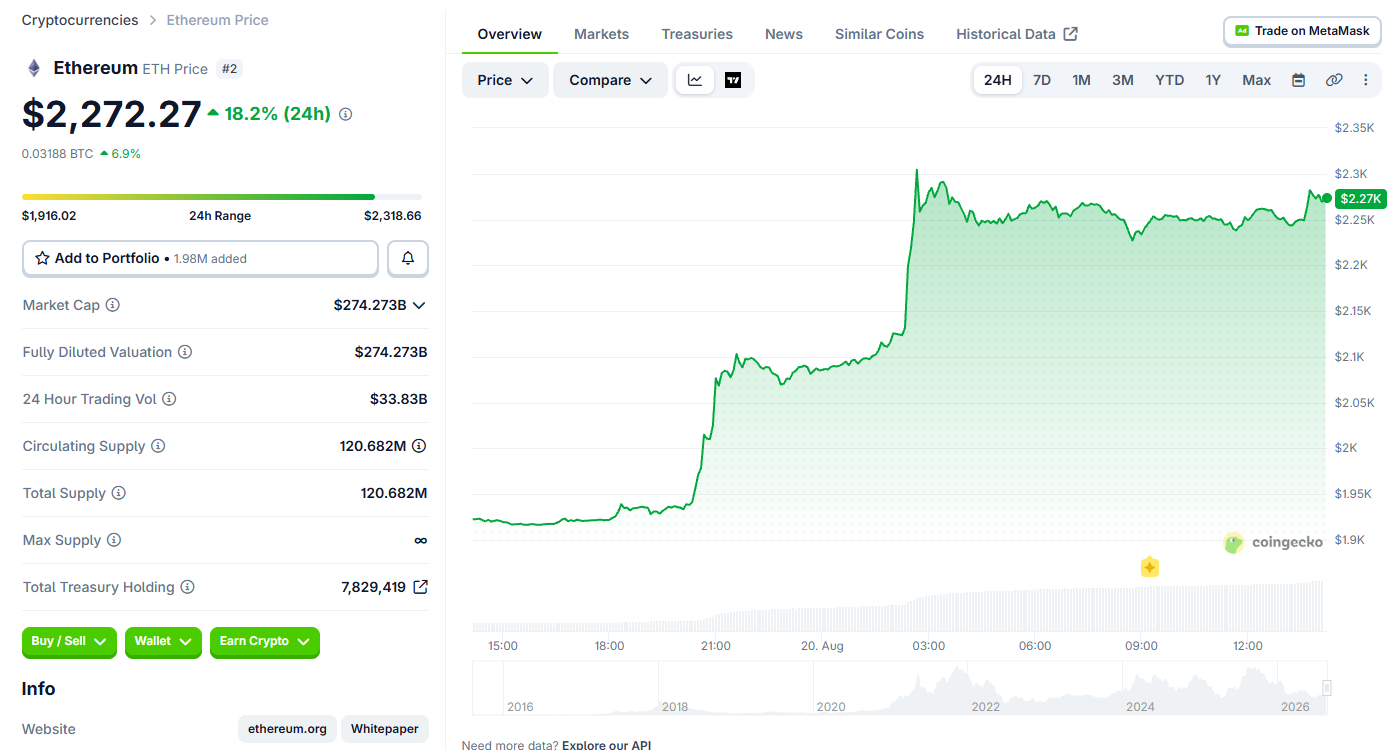This screenshot has width=1396, height=750.
Task: Click the $2.27K current price marker
Action: pos(1360,199)
